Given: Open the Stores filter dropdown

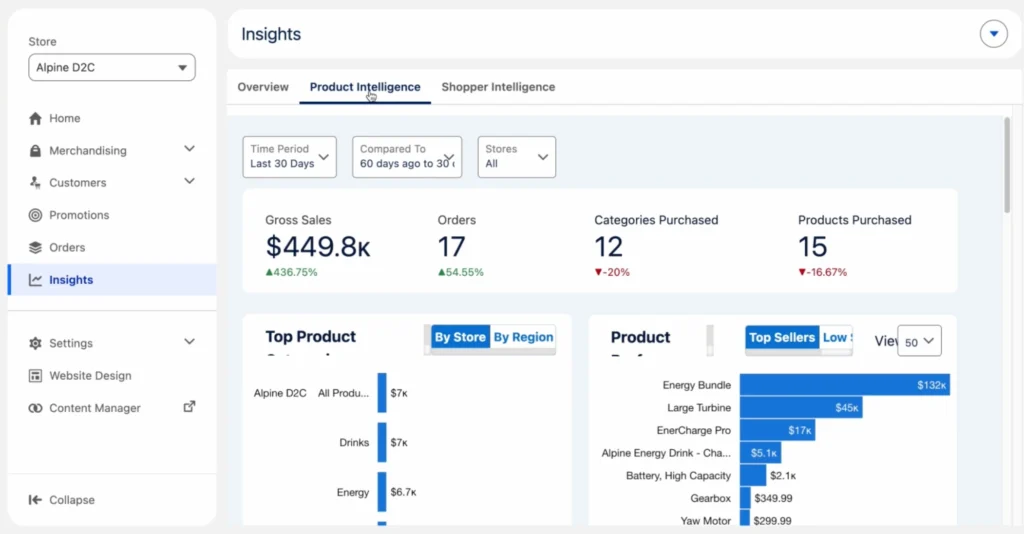Looking at the screenshot, I should 517,157.
